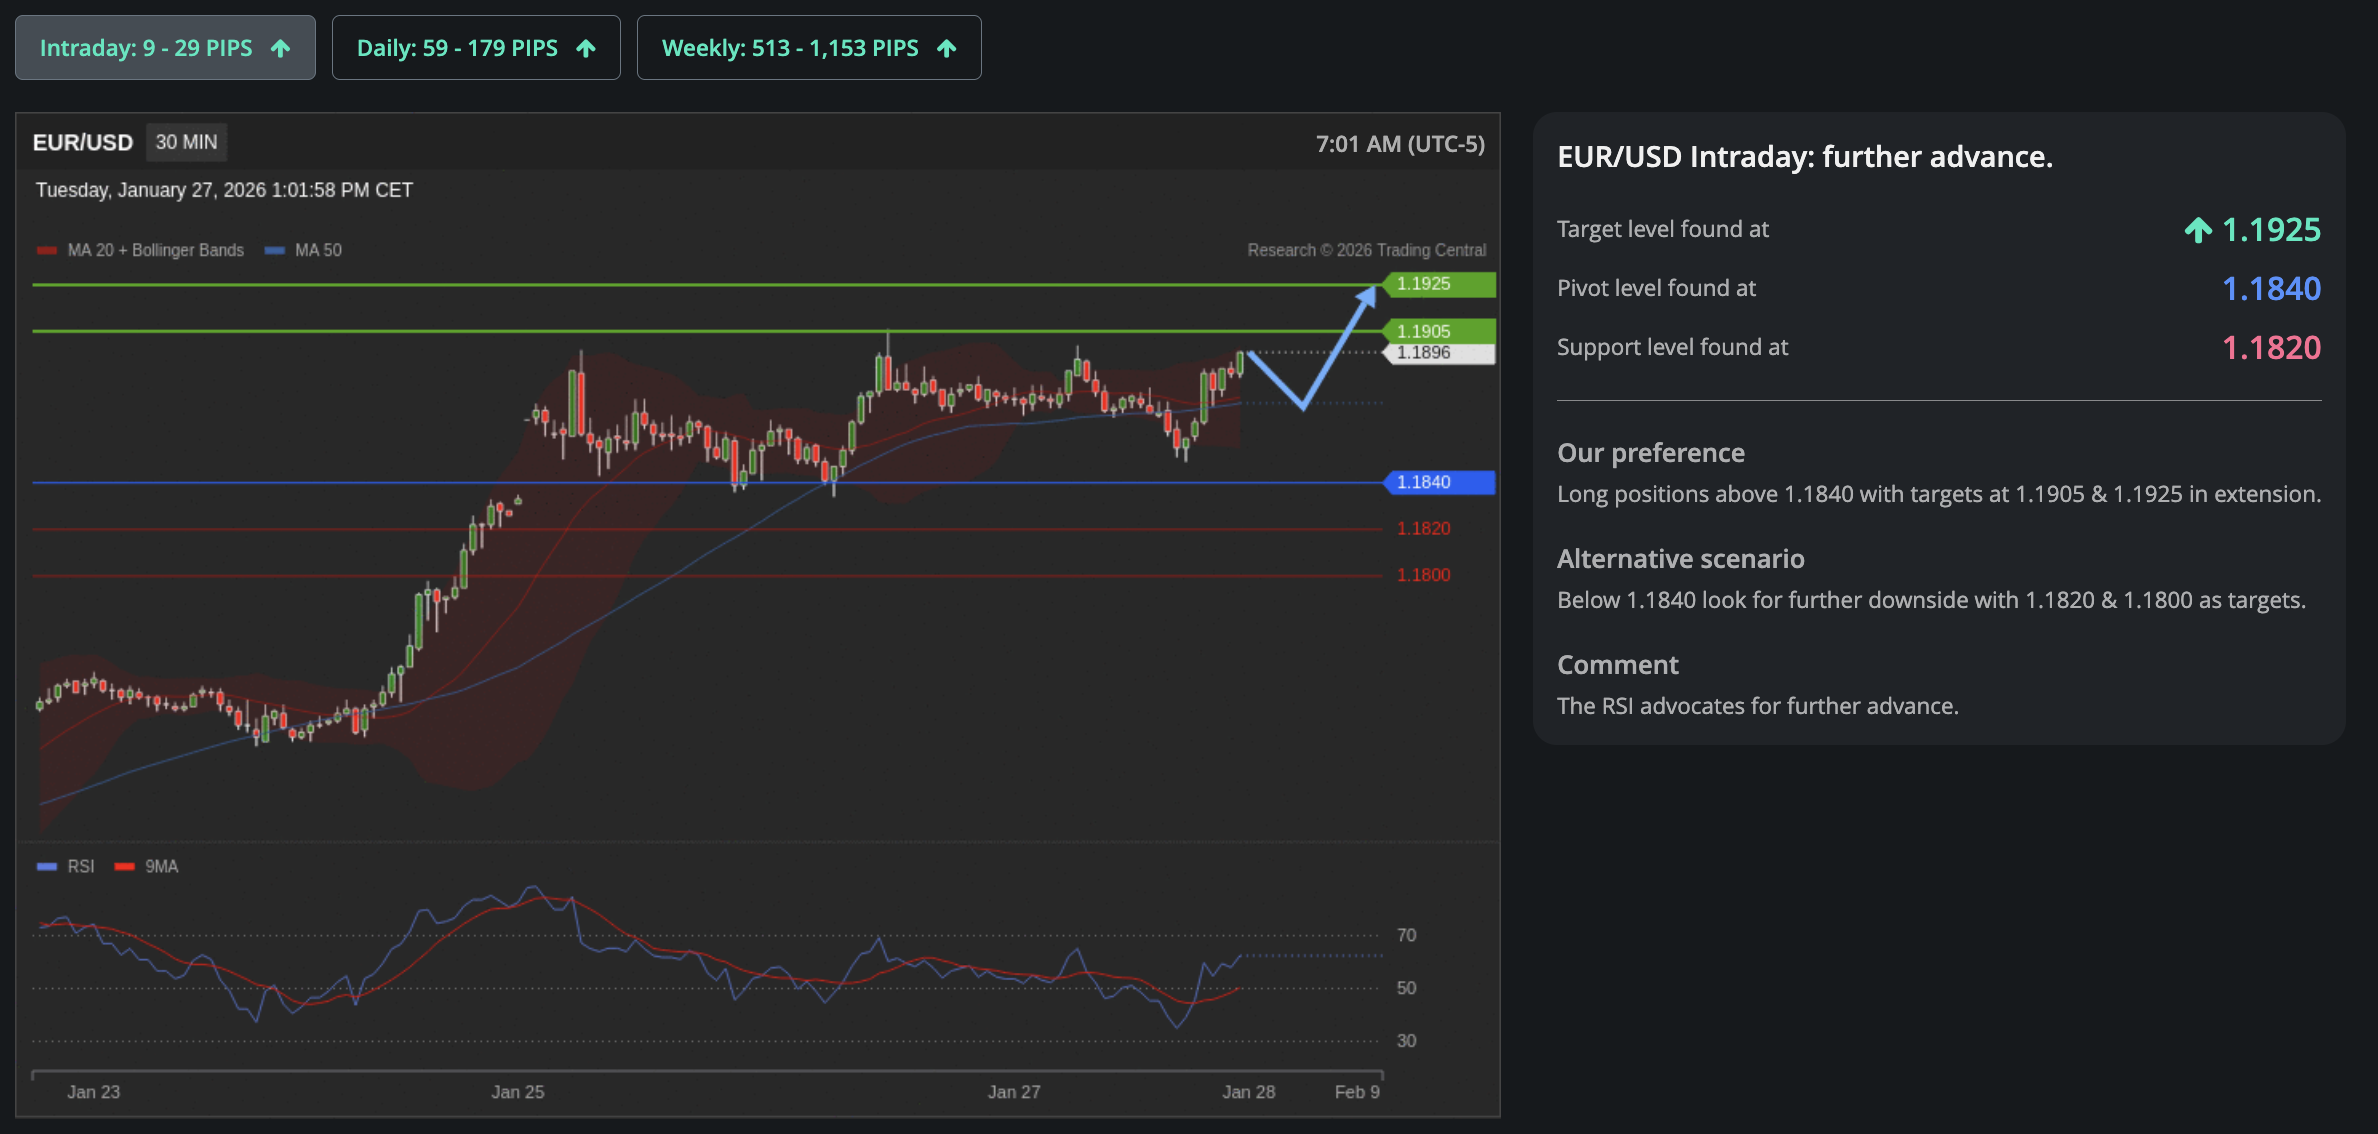Click the up arrow icon in Intraday tab
This screenshot has width=2378, height=1134.
(281, 48)
